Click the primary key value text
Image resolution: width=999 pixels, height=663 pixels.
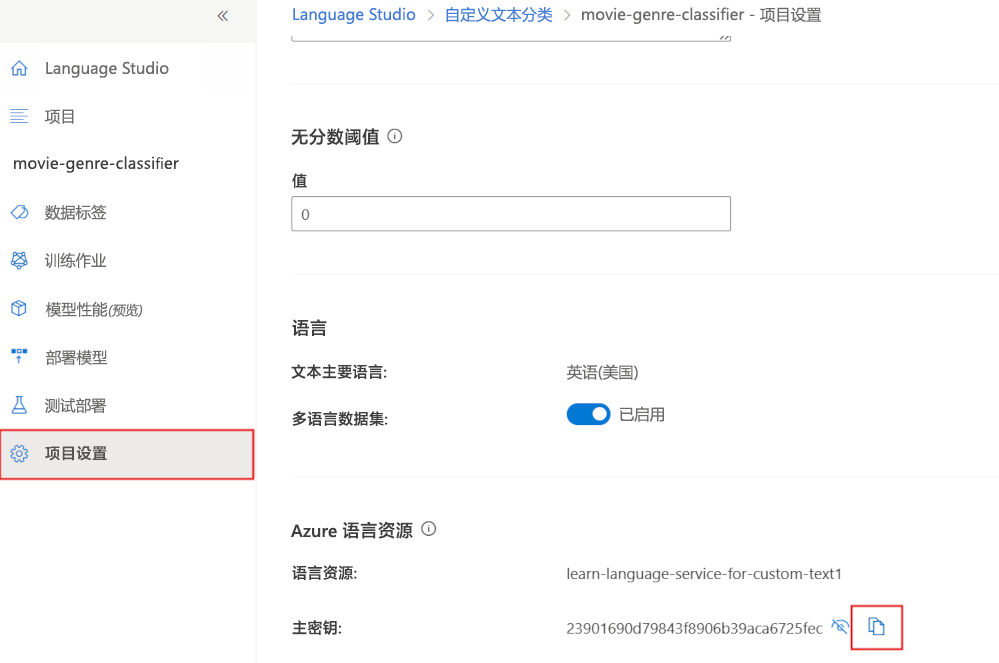click(x=694, y=629)
